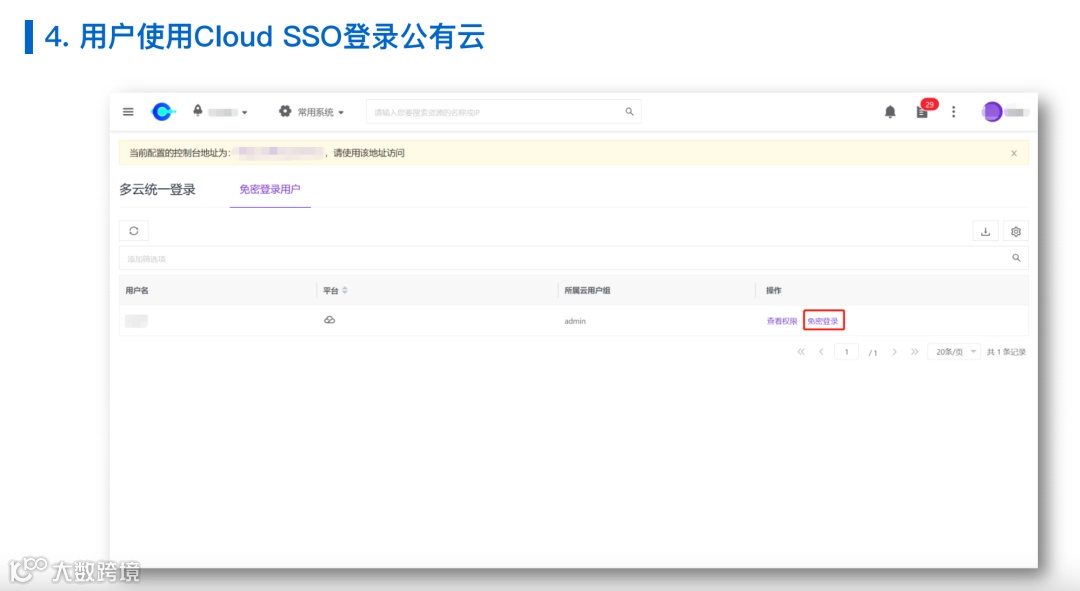Click the gear icon beside 常用系统

[284, 111]
